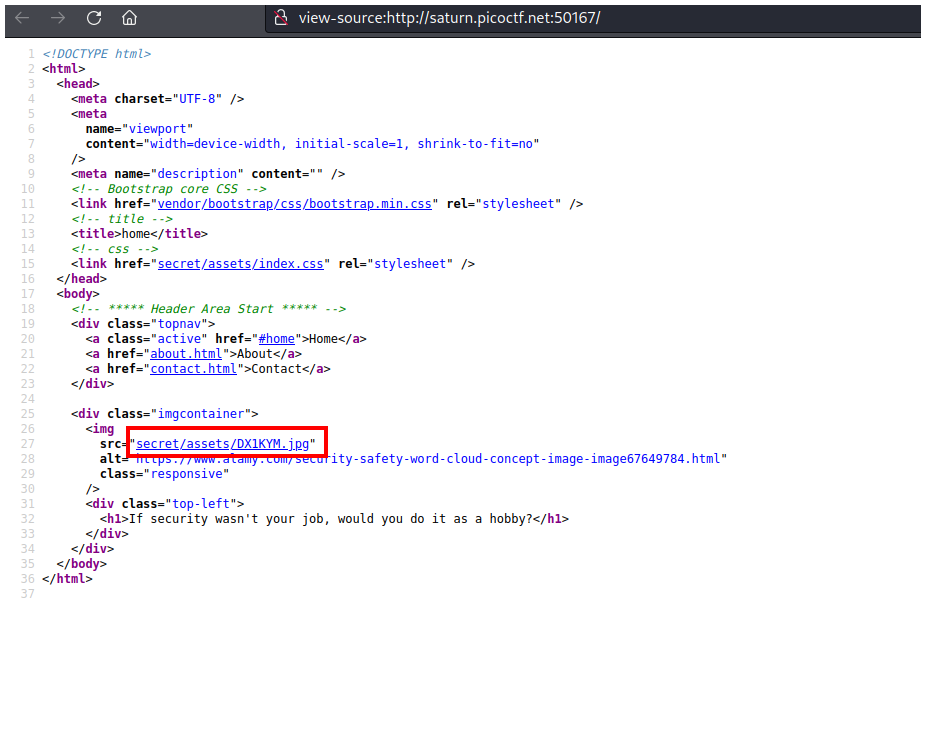Click the alt attribute URL text

click(x=430, y=459)
